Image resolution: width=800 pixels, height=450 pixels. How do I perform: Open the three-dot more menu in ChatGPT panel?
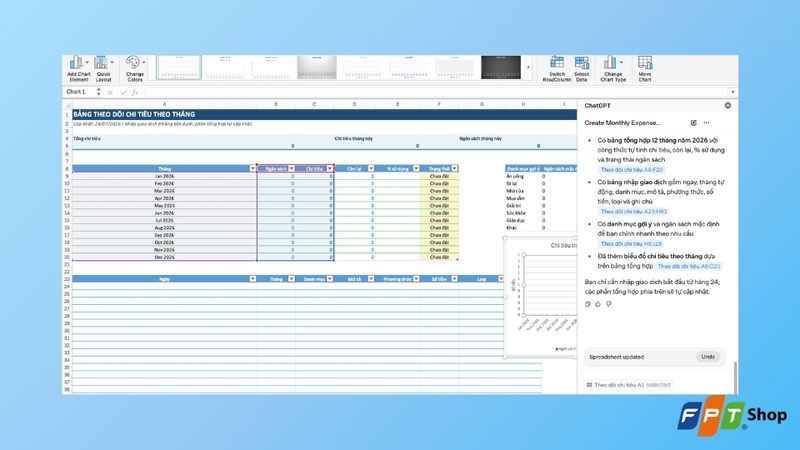pos(707,122)
